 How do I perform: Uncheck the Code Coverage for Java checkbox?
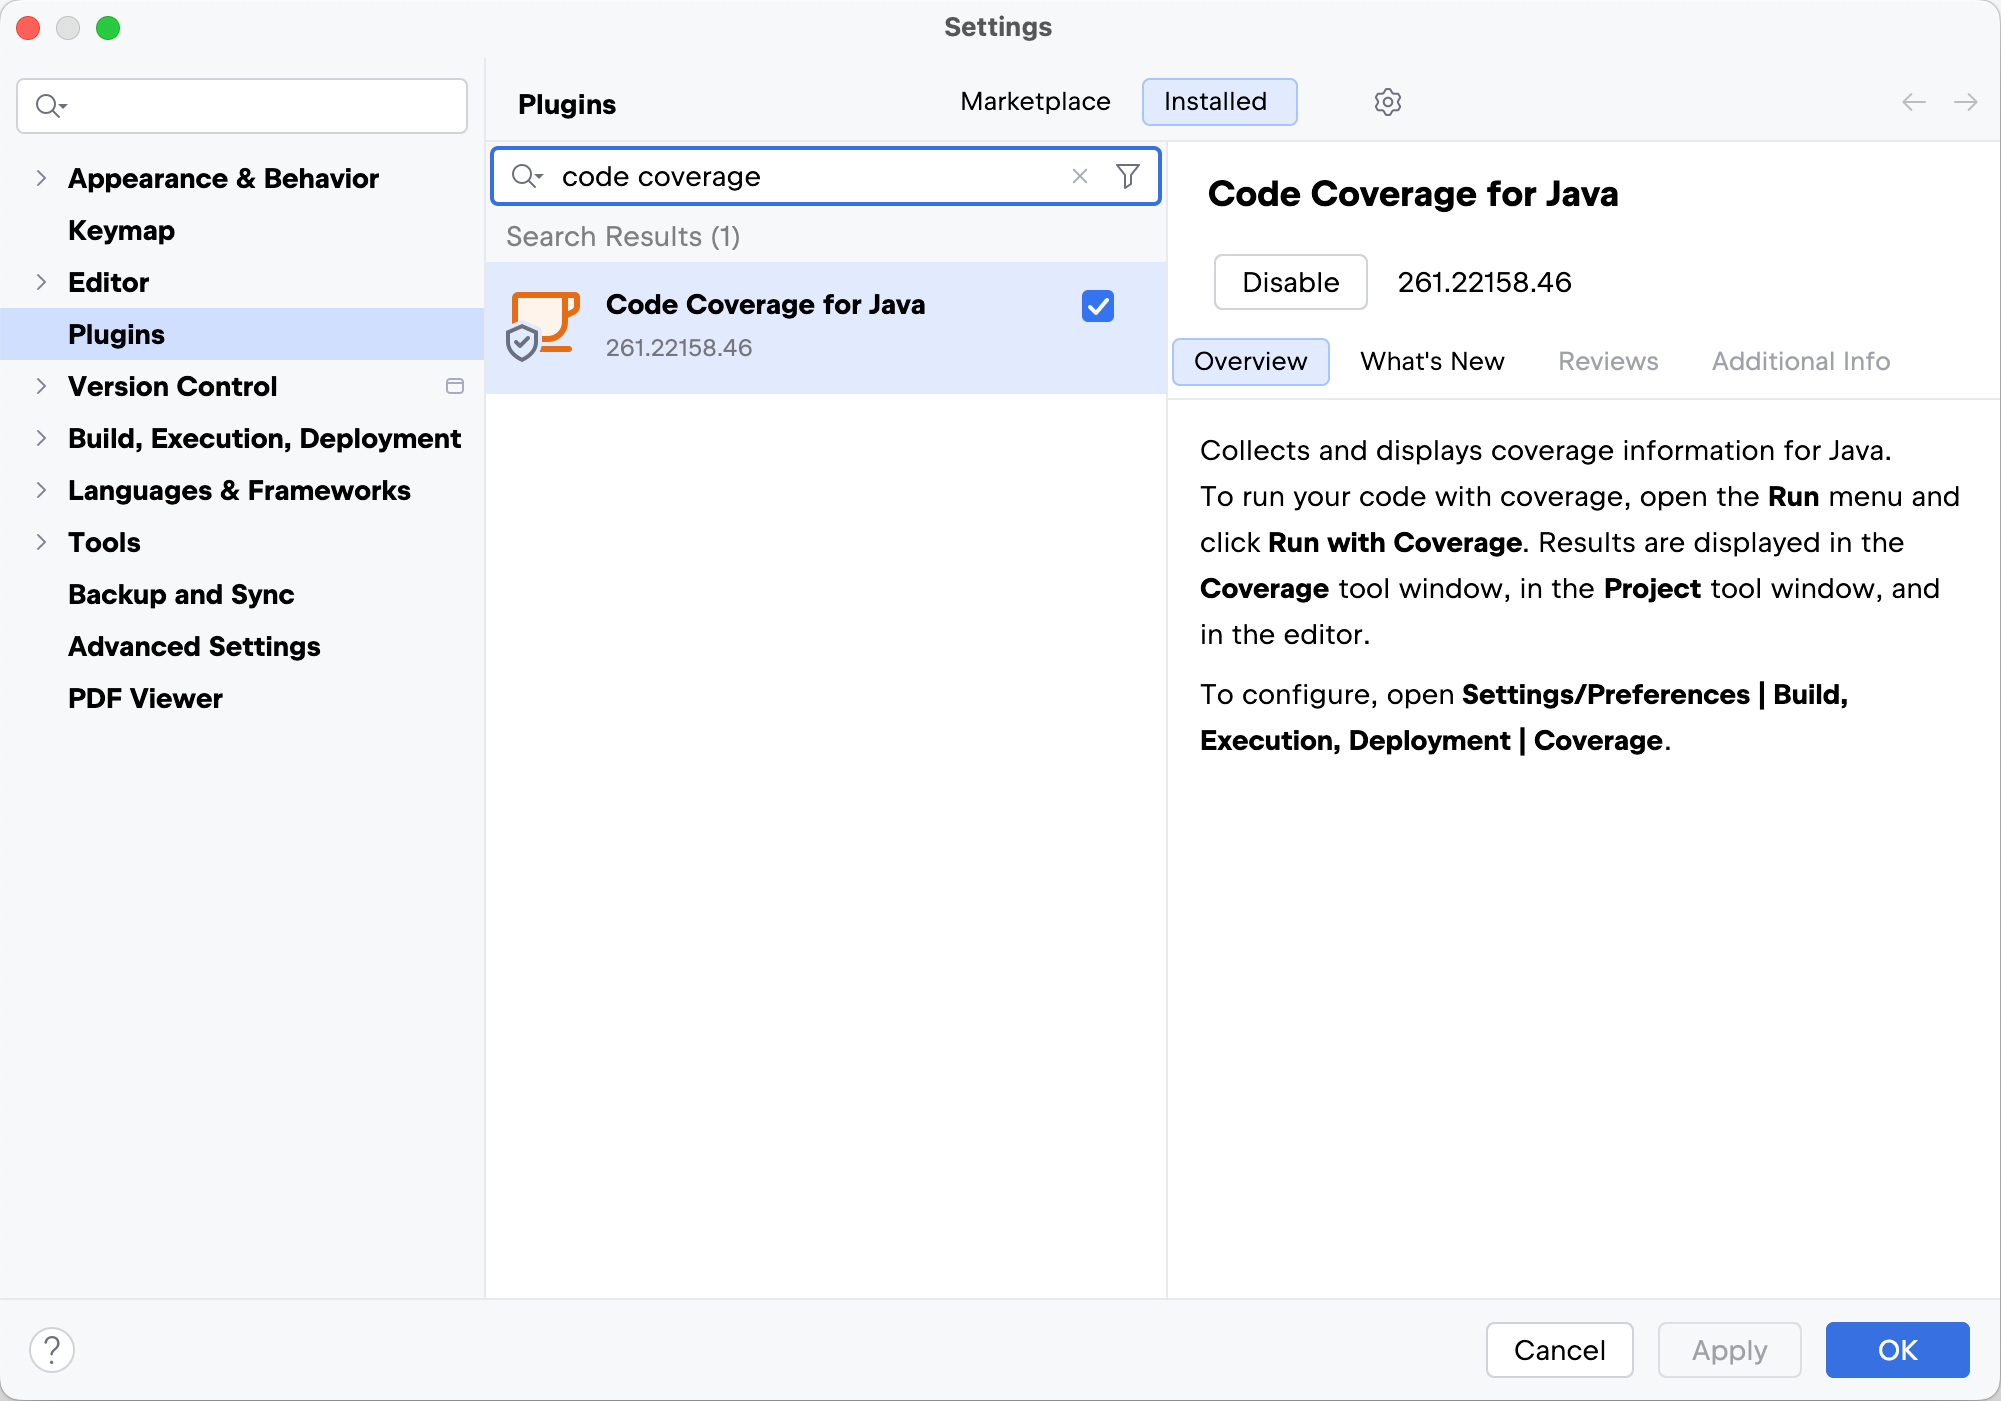pyautogui.click(x=1097, y=306)
